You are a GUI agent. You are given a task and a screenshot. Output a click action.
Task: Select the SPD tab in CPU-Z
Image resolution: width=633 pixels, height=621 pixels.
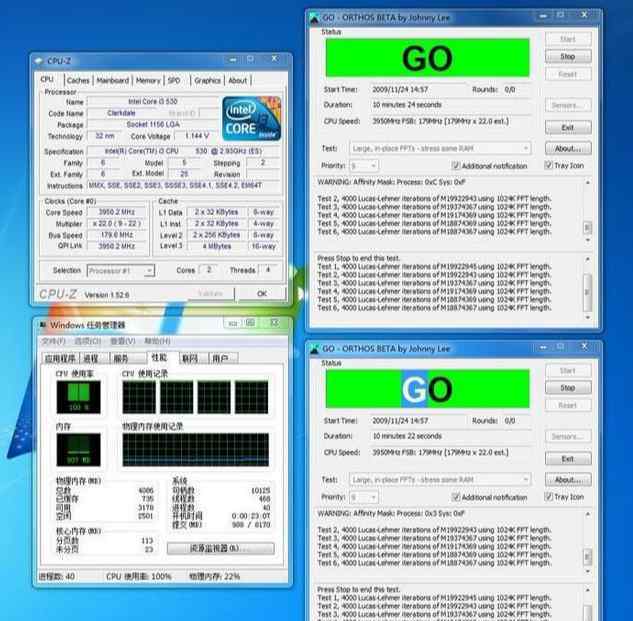(x=174, y=80)
